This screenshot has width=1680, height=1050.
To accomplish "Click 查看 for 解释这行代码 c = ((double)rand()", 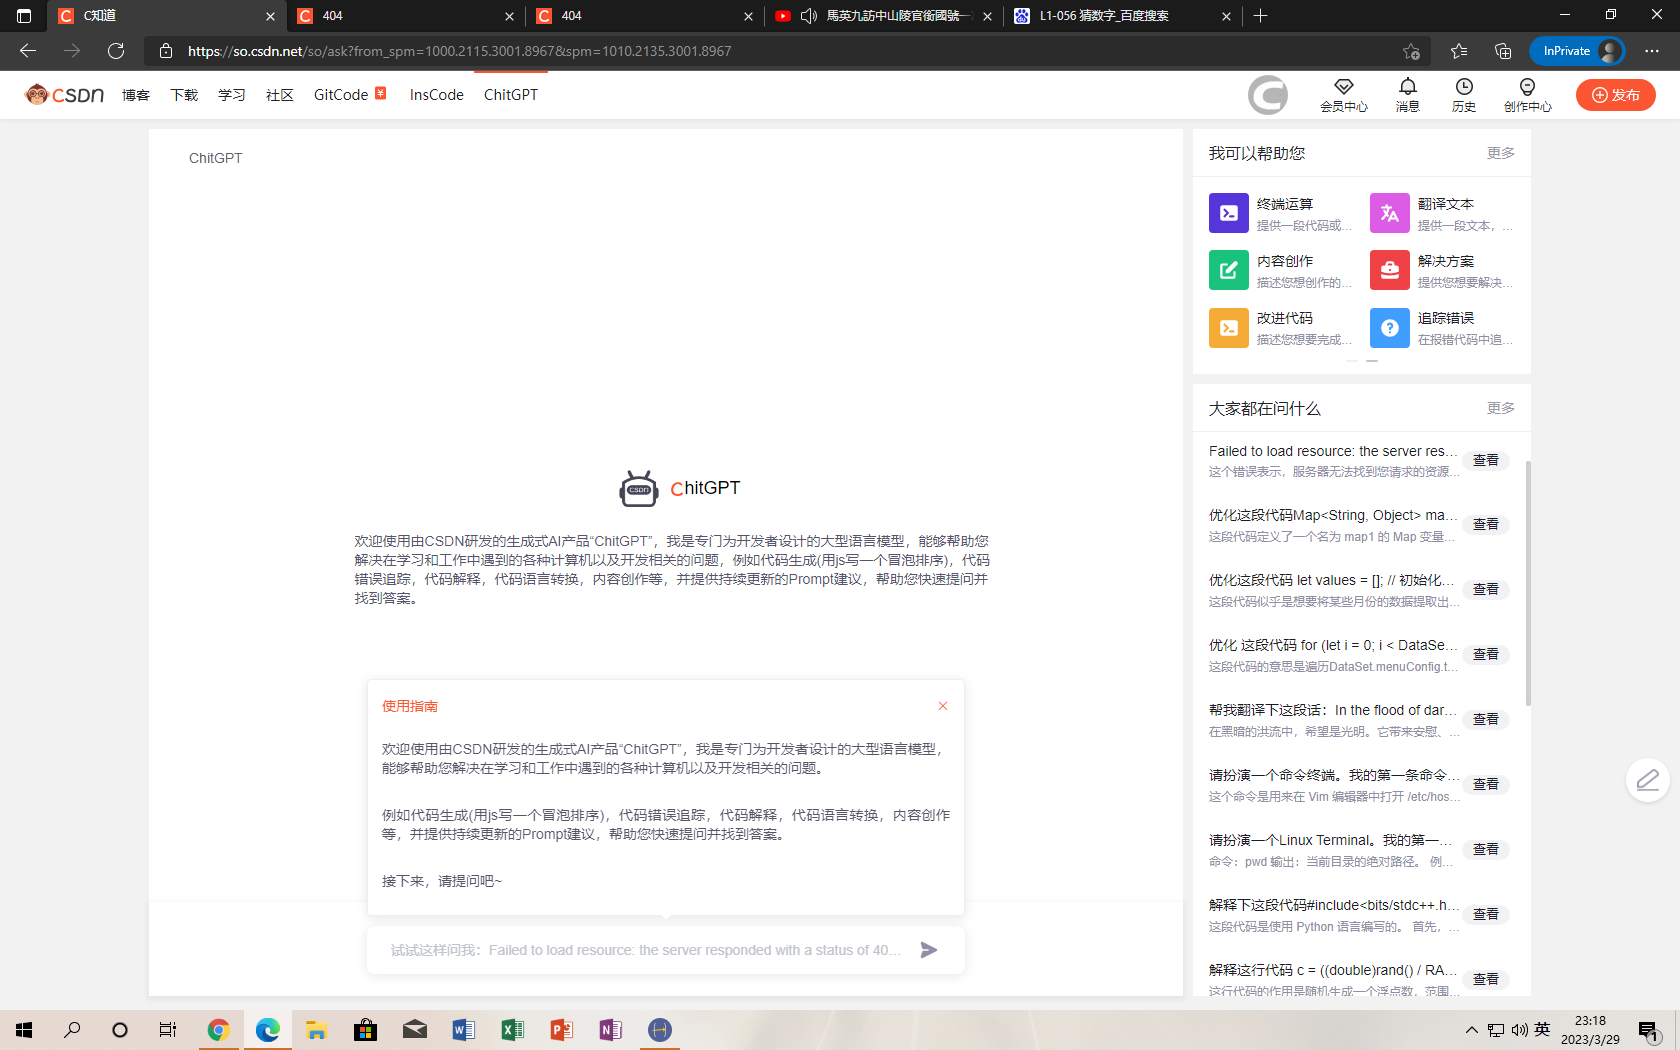I will [x=1486, y=980].
